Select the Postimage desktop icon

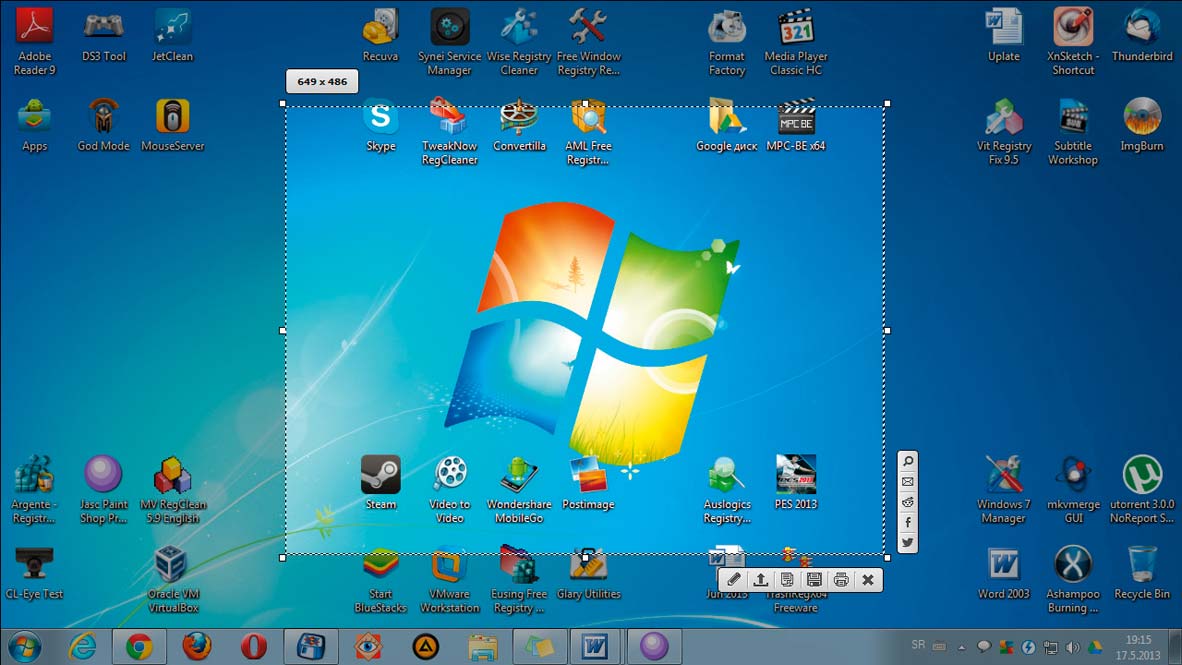[x=588, y=483]
